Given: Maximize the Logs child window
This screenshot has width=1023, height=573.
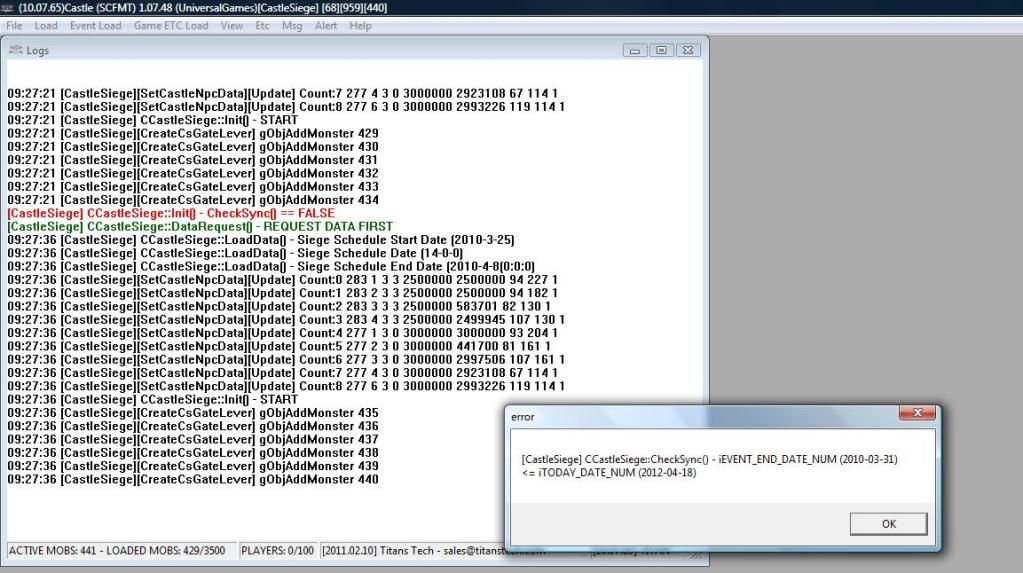Looking at the screenshot, I should [661, 50].
